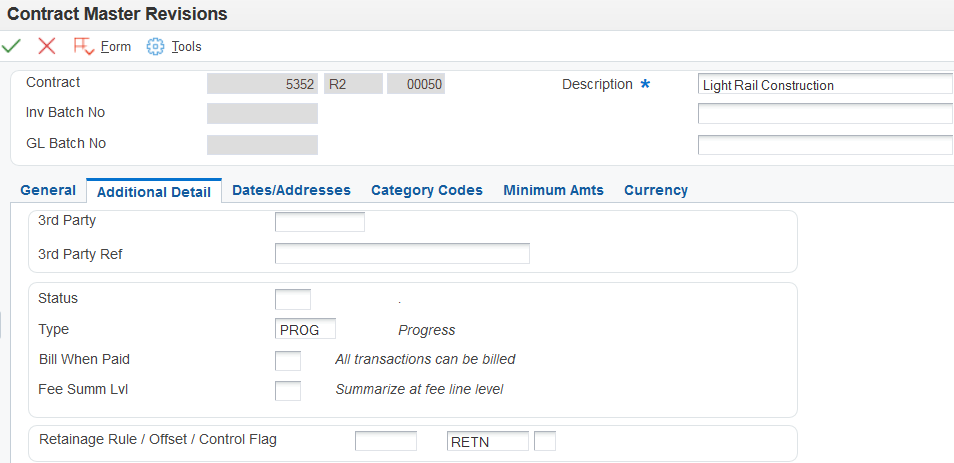
Task: Click the Tools gear icon
Action: pos(156,46)
